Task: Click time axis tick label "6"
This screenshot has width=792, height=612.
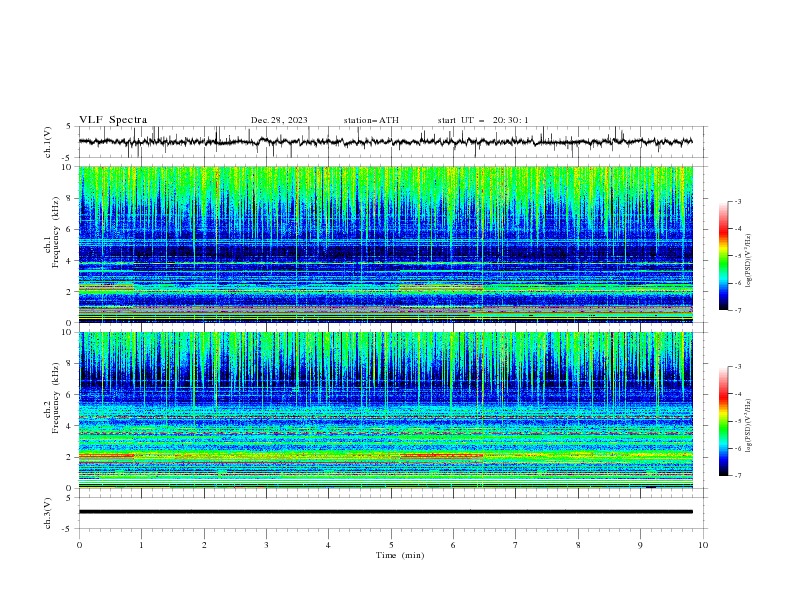Action: point(453,545)
